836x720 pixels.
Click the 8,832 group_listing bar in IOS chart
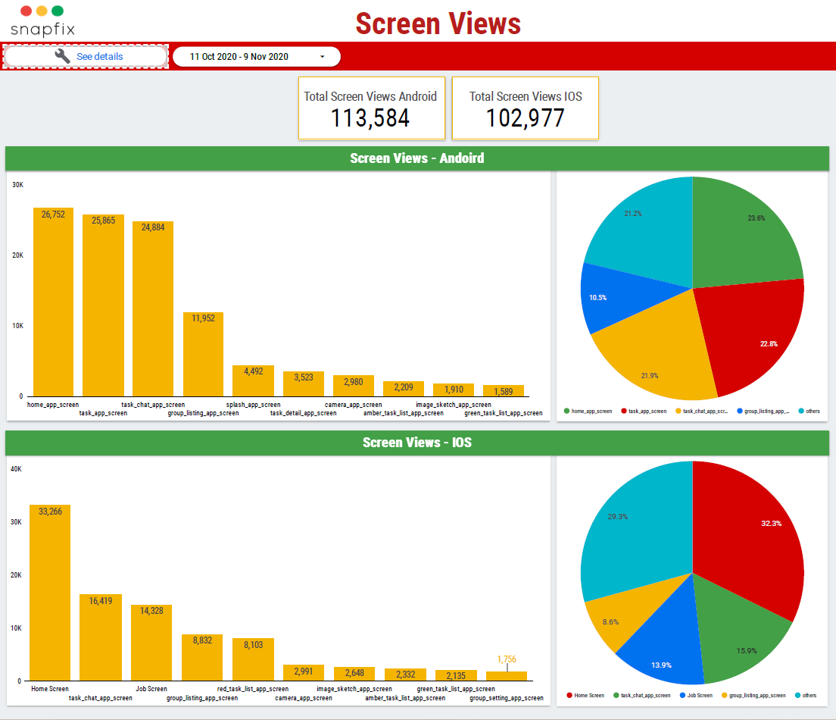202,657
